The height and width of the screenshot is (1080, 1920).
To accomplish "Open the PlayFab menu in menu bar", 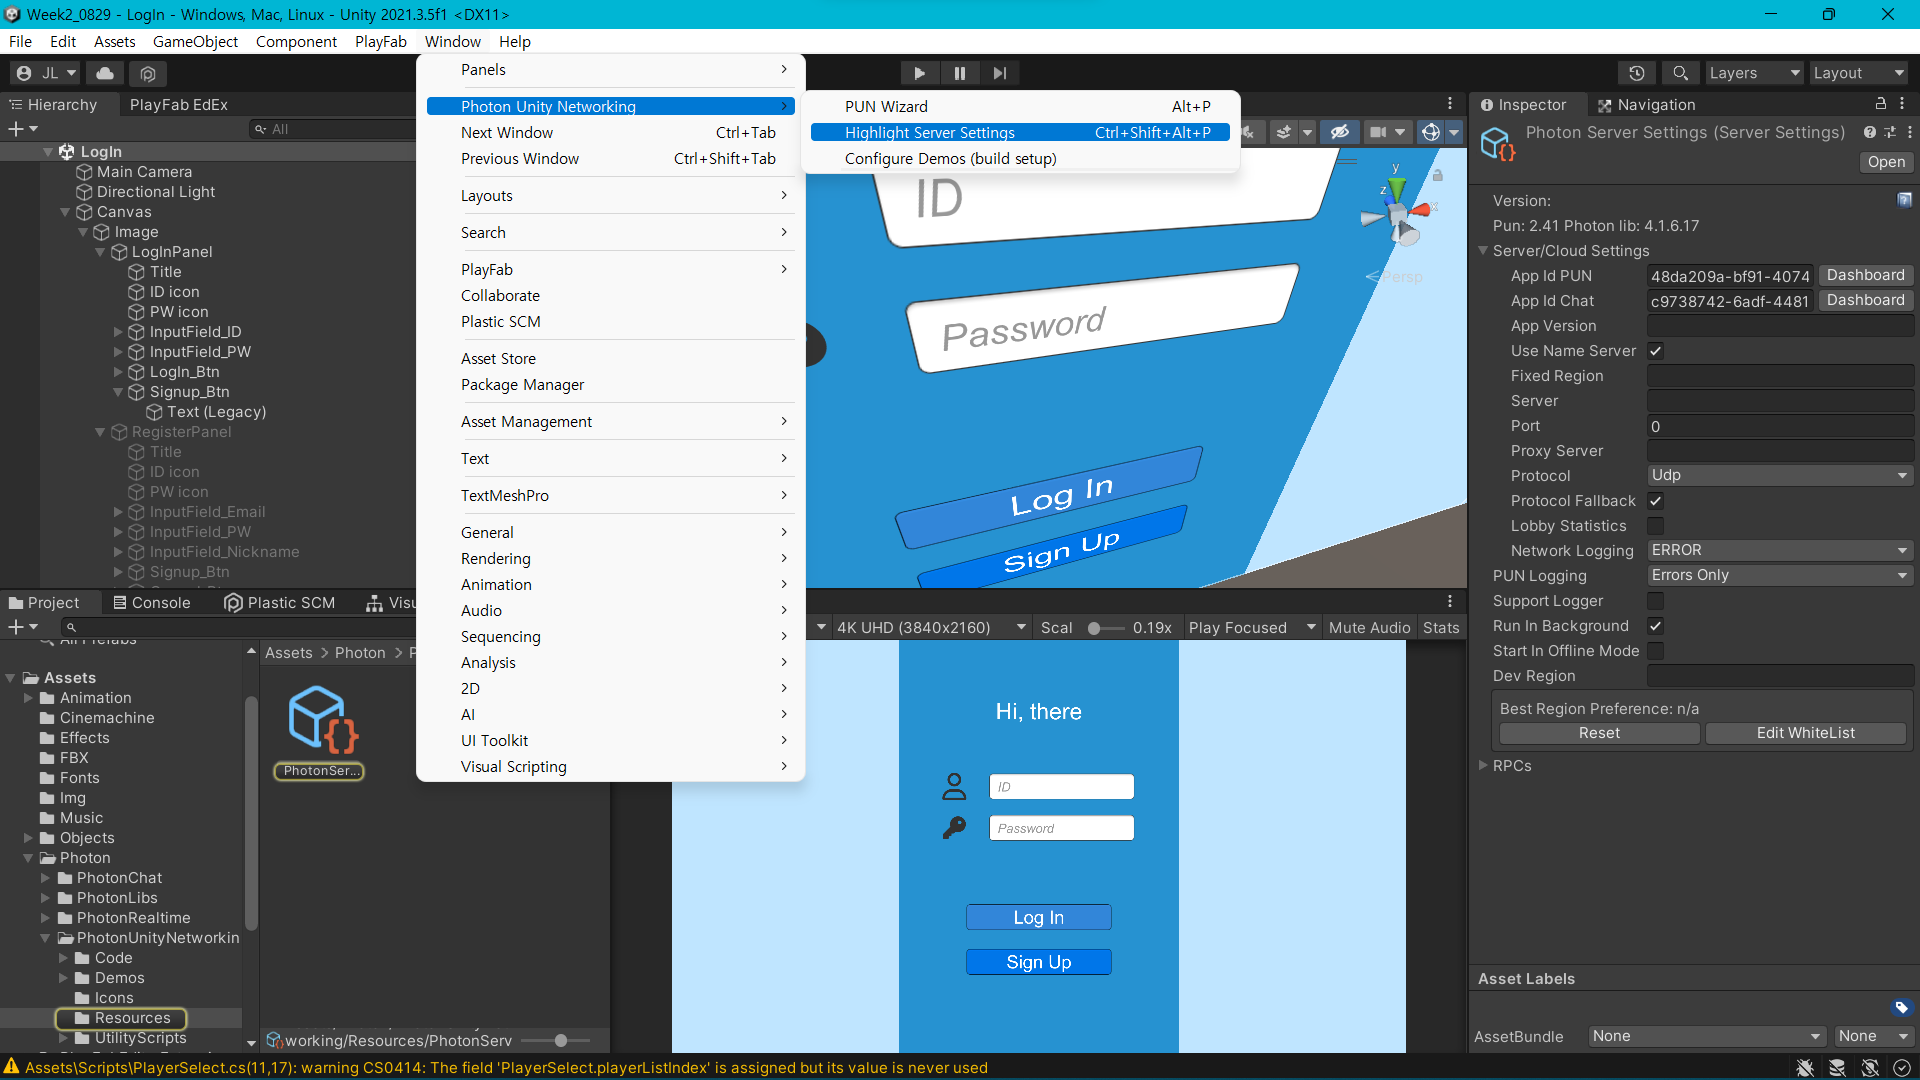I will click(x=380, y=42).
